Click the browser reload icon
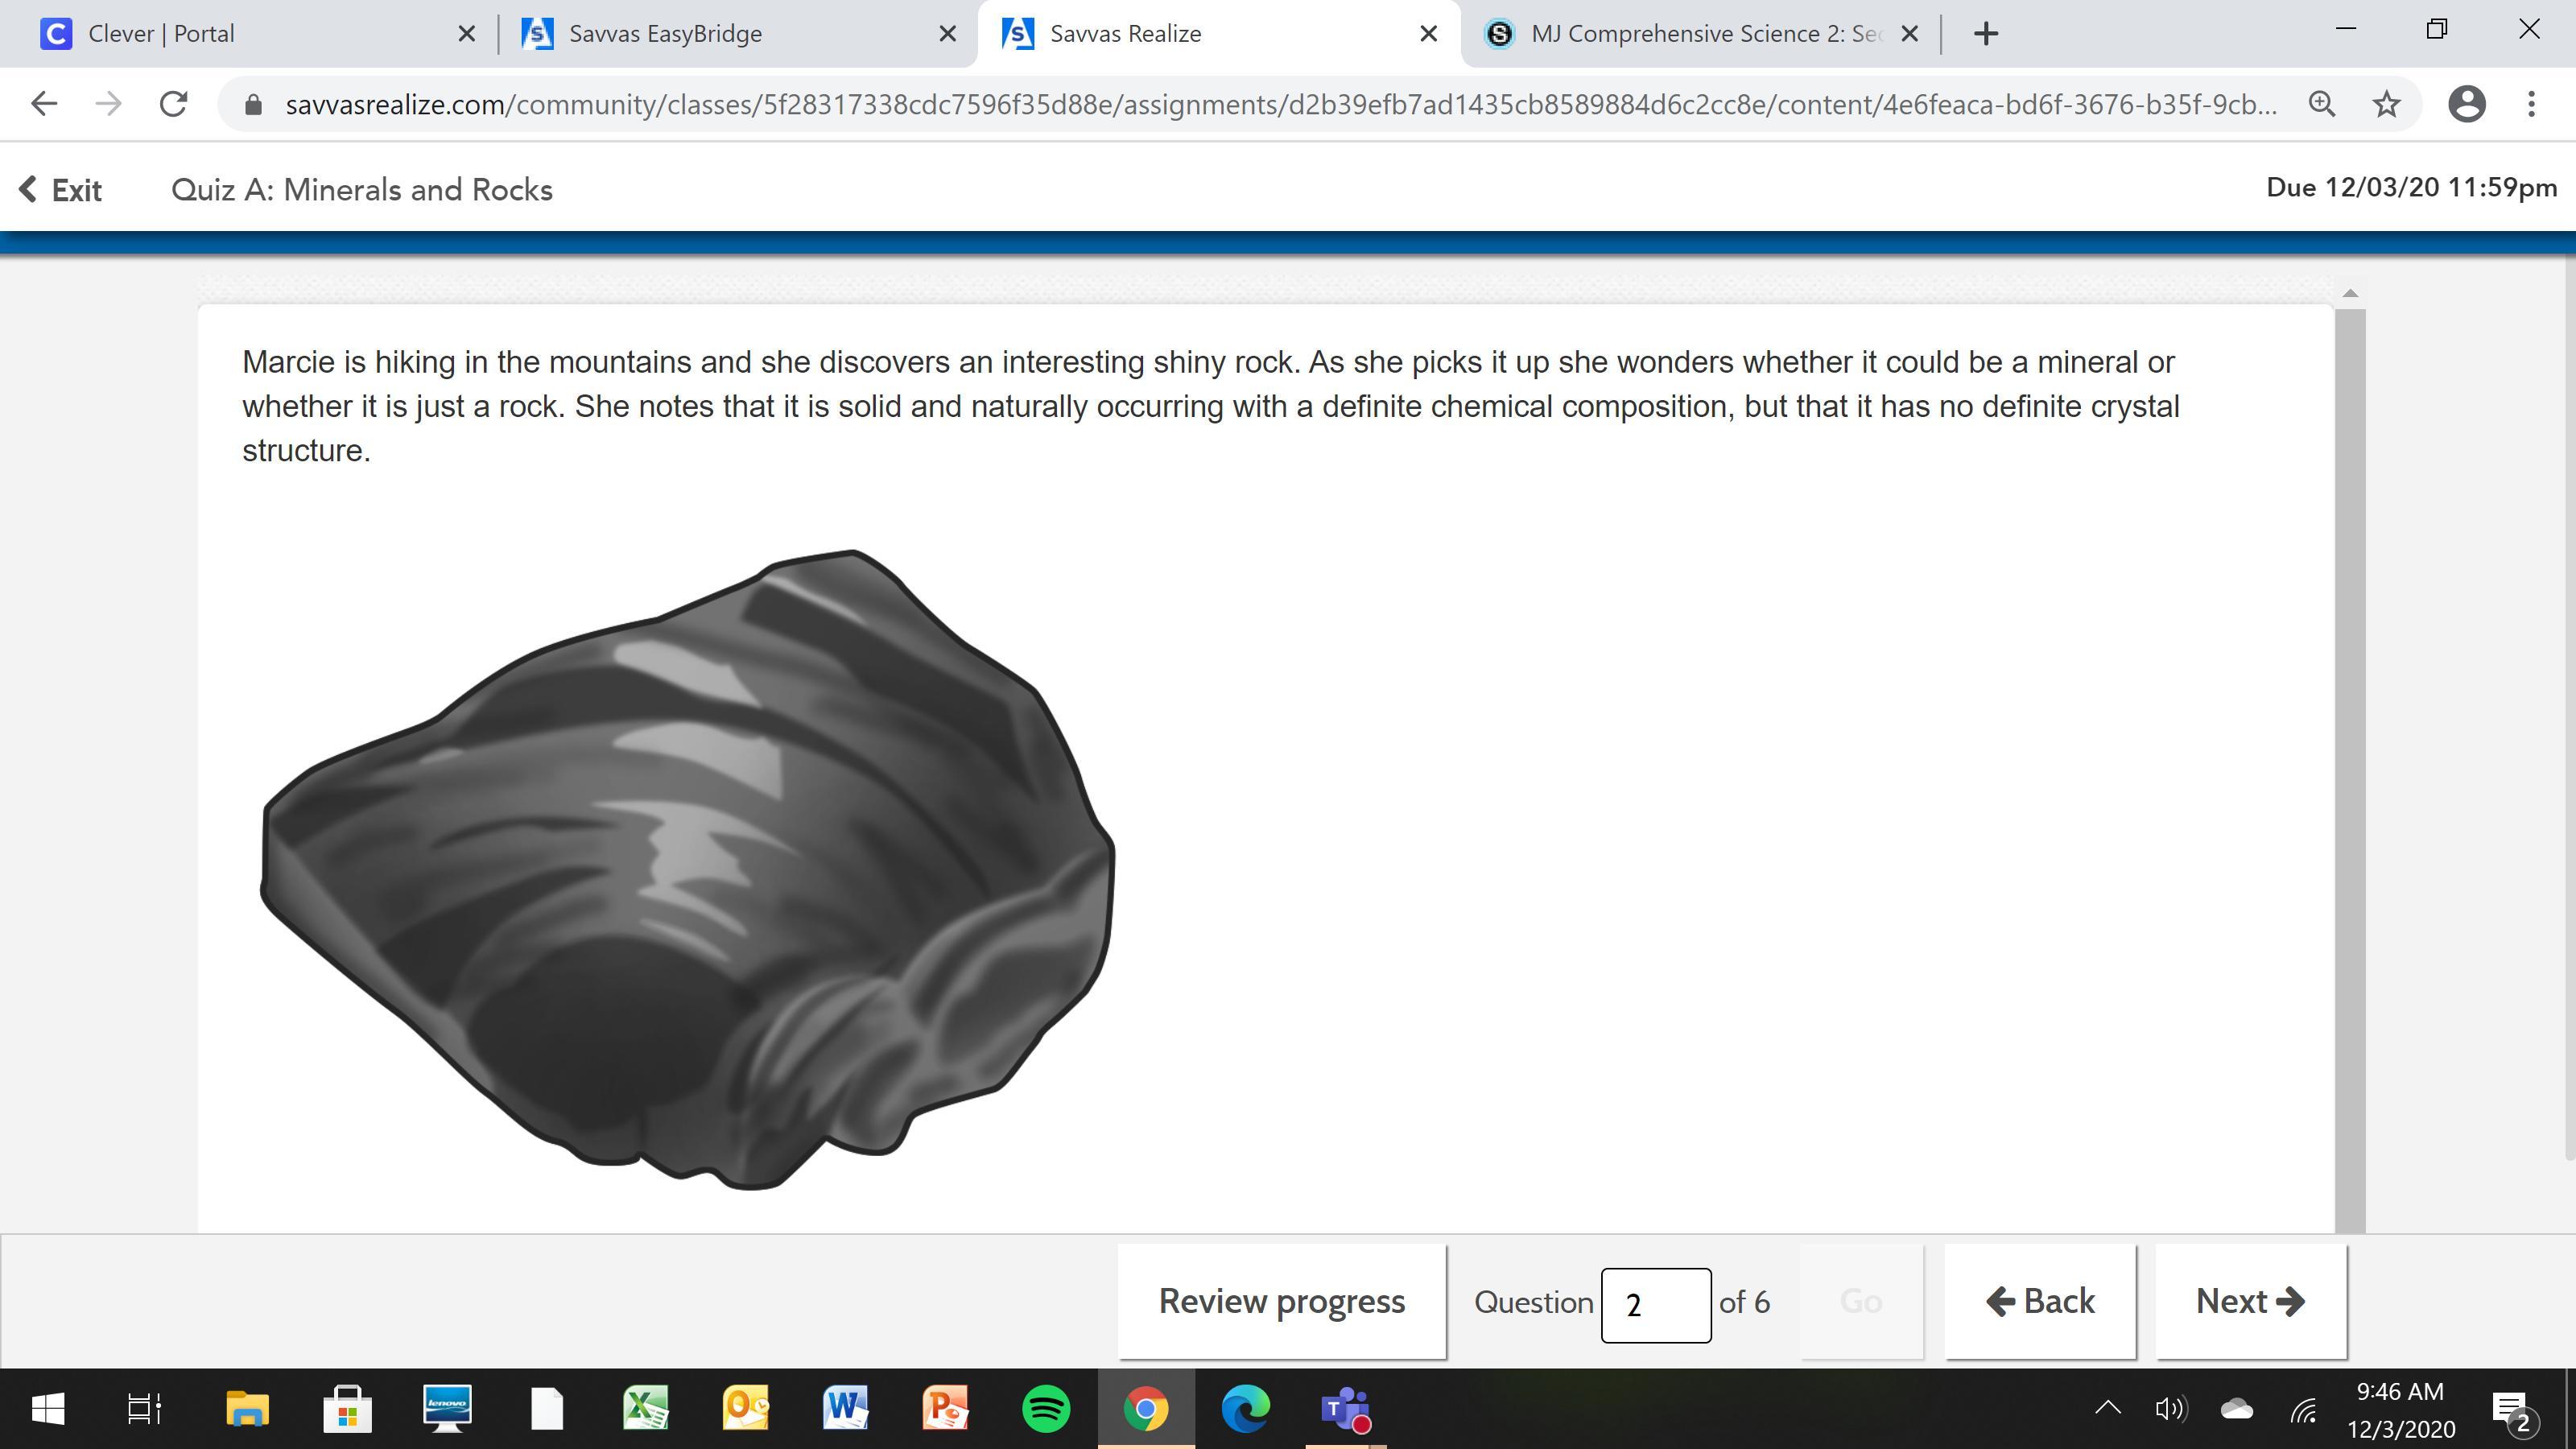2576x1449 pixels. (x=173, y=104)
